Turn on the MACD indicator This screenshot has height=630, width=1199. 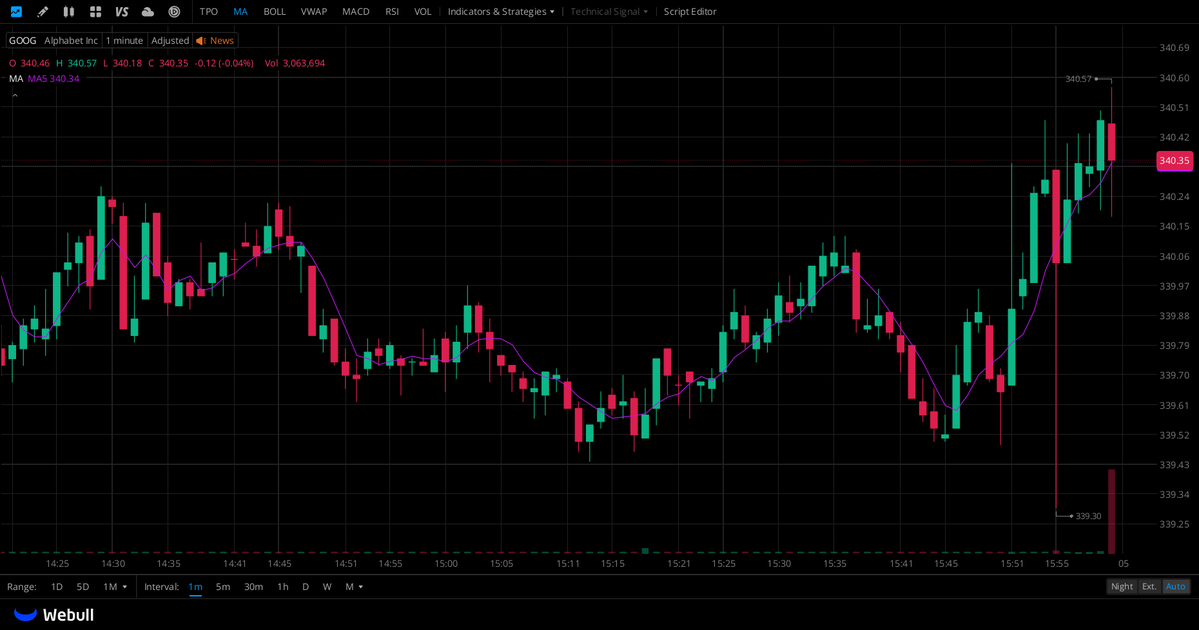(x=356, y=11)
